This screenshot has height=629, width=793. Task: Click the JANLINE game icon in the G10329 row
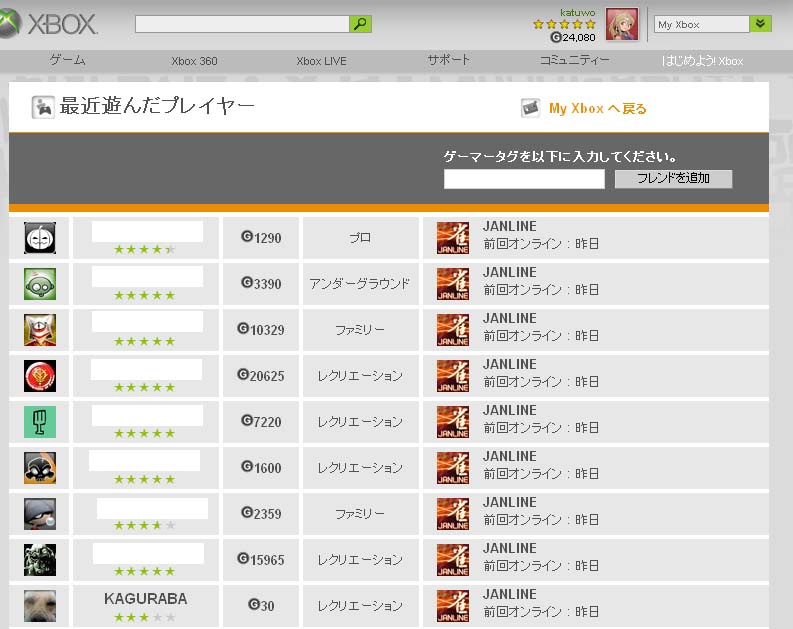pyautogui.click(x=453, y=330)
